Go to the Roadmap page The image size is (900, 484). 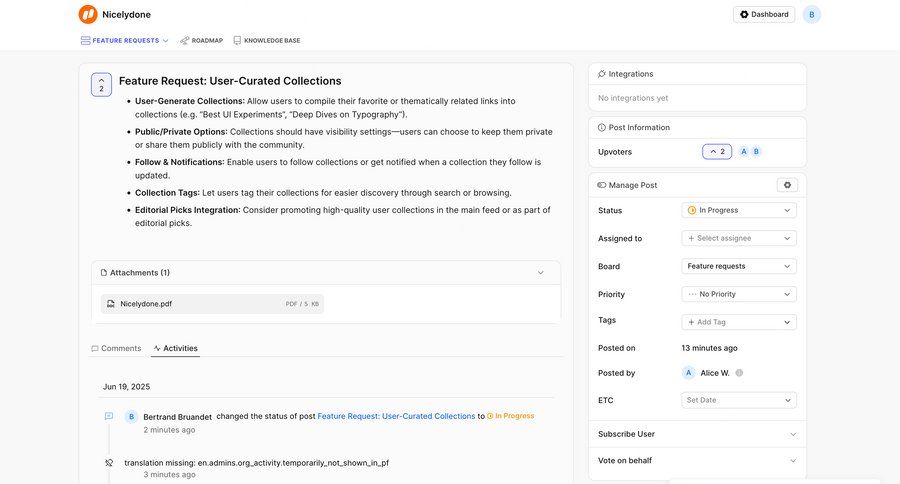[x=201, y=41]
